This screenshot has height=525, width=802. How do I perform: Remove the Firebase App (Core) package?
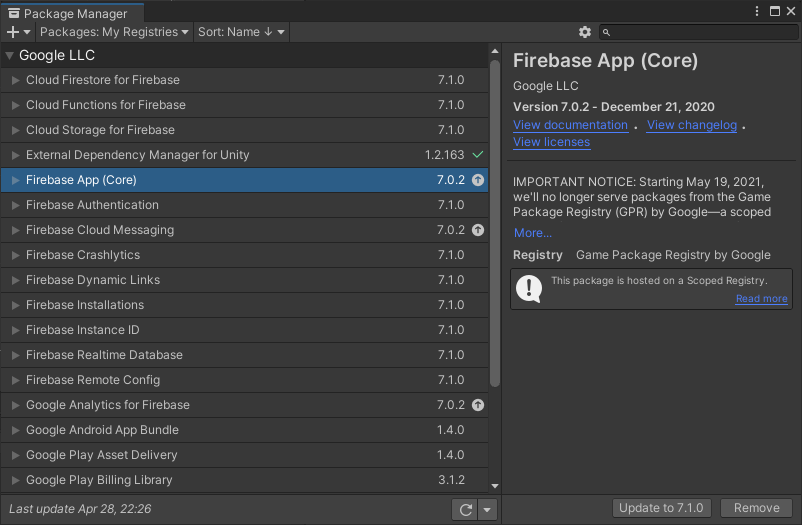pyautogui.click(x=756, y=508)
